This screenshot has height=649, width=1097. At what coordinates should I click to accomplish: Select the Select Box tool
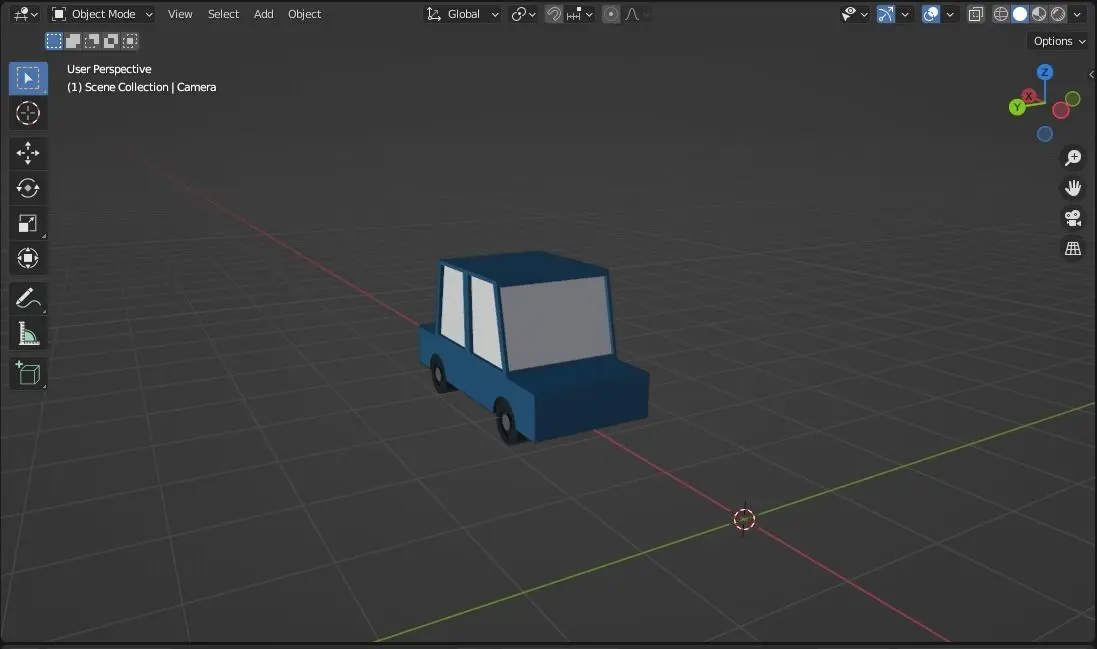(x=28, y=78)
